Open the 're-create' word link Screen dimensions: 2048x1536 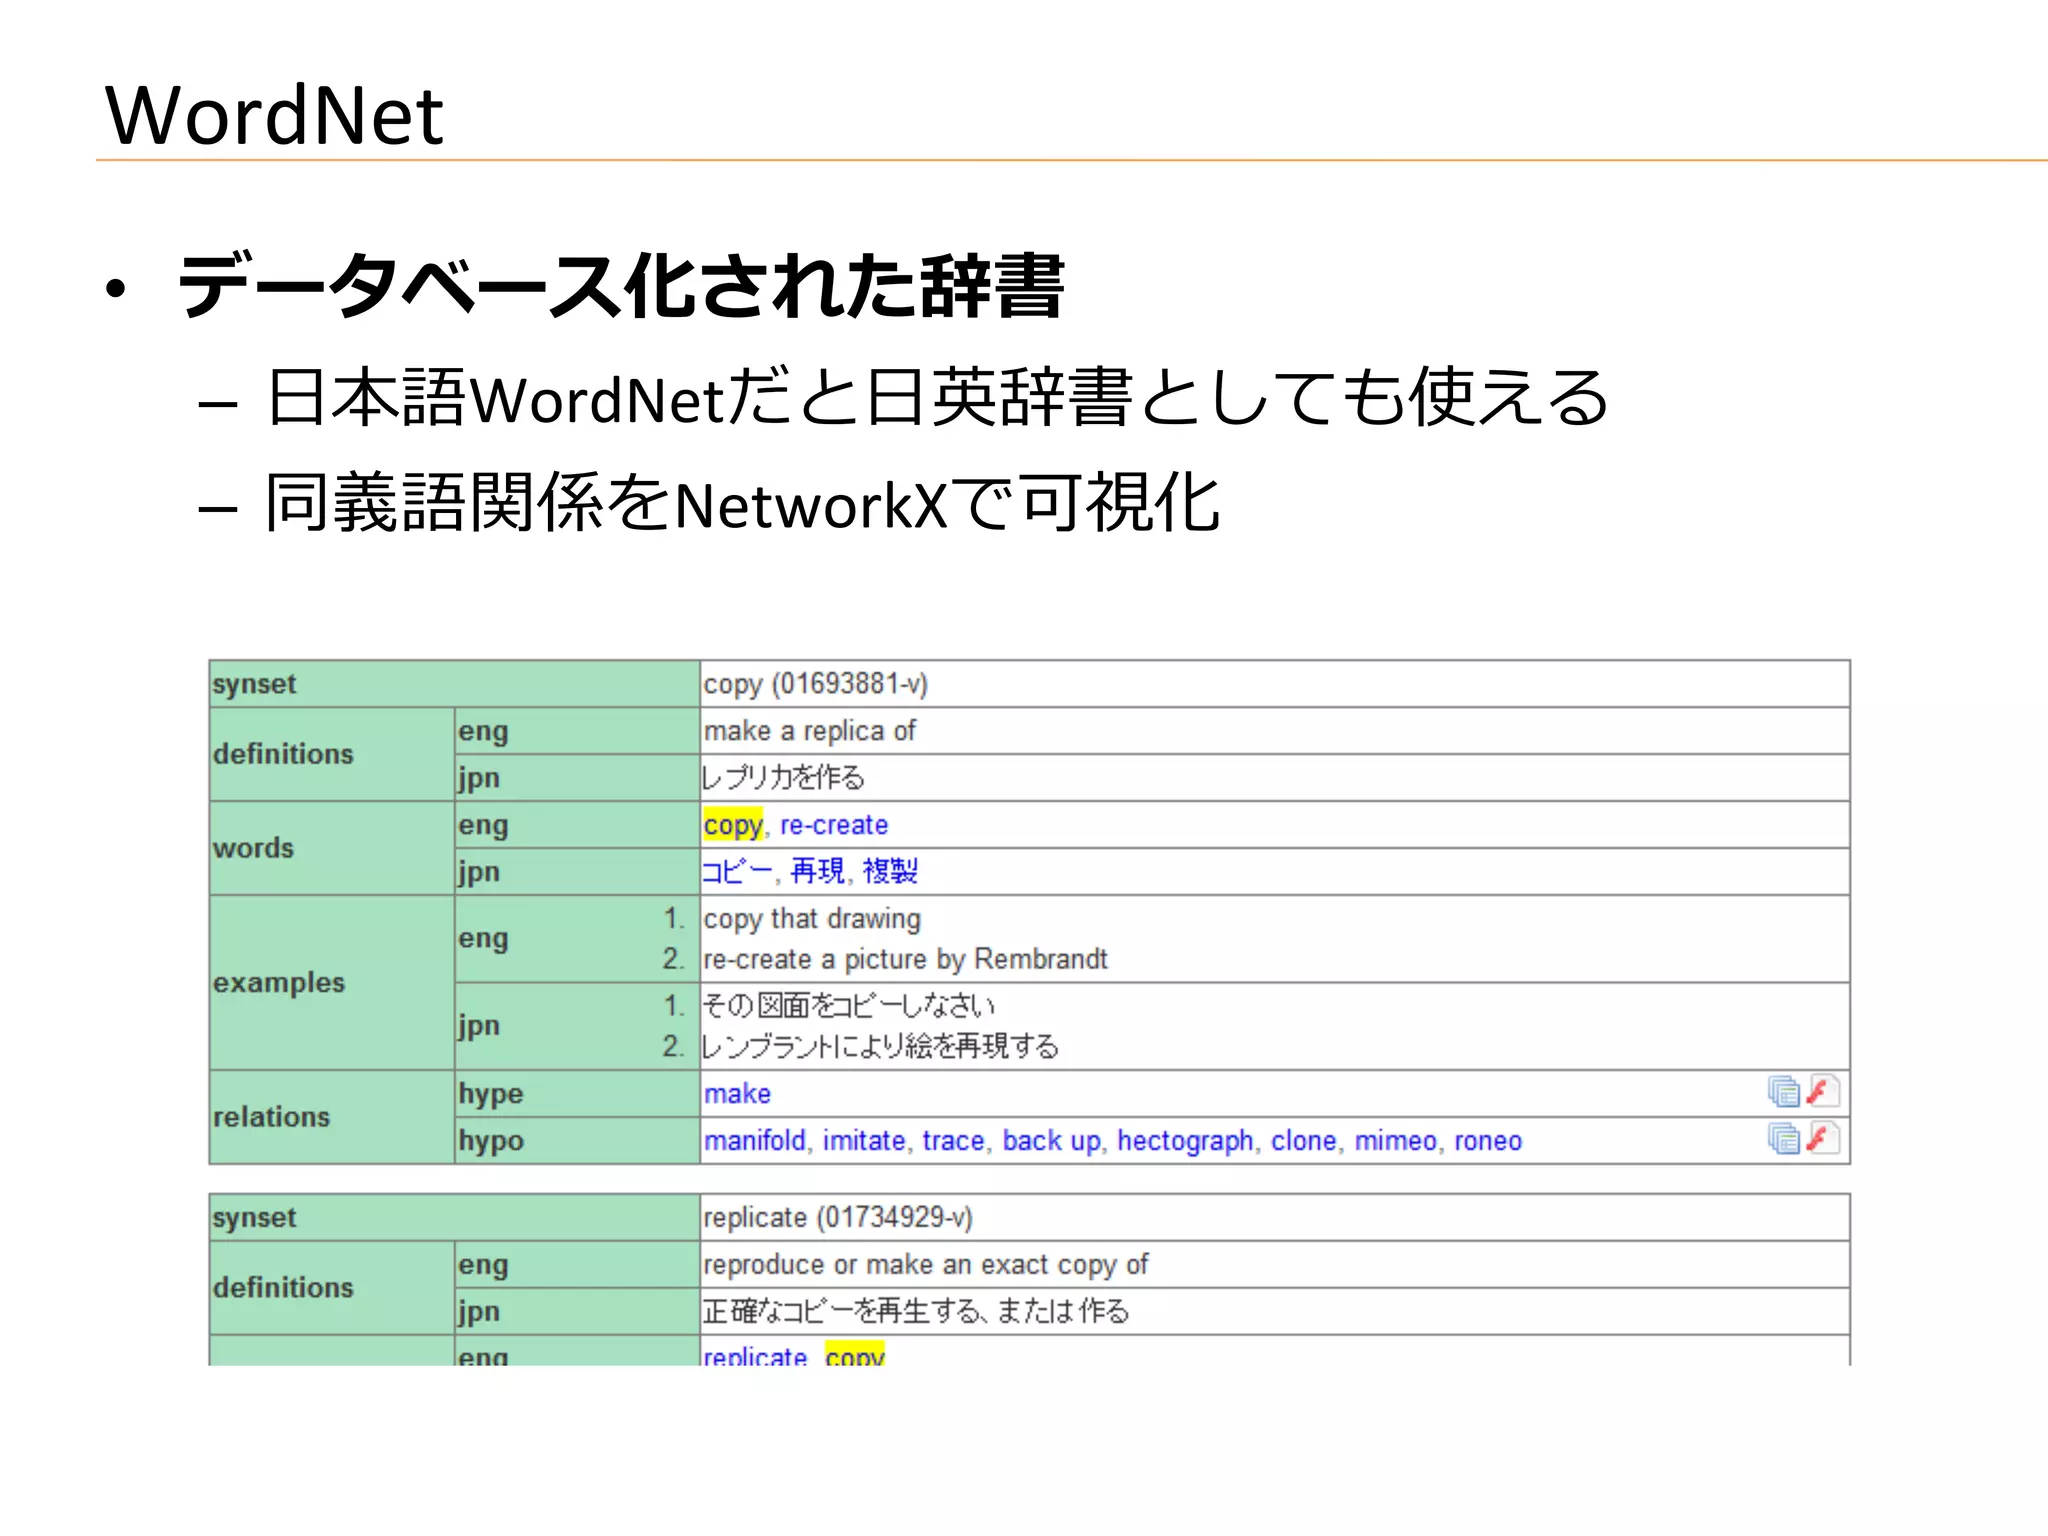point(833,825)
